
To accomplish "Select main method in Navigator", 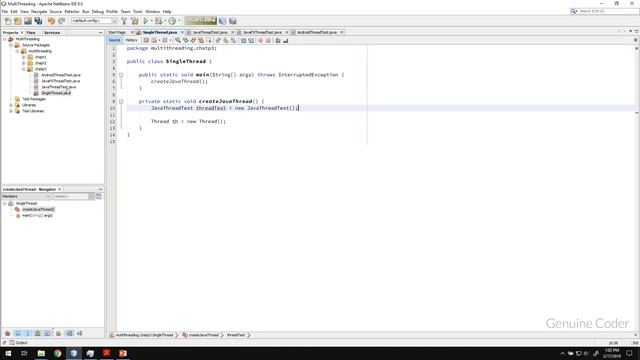I will click(x=37, y=216).
